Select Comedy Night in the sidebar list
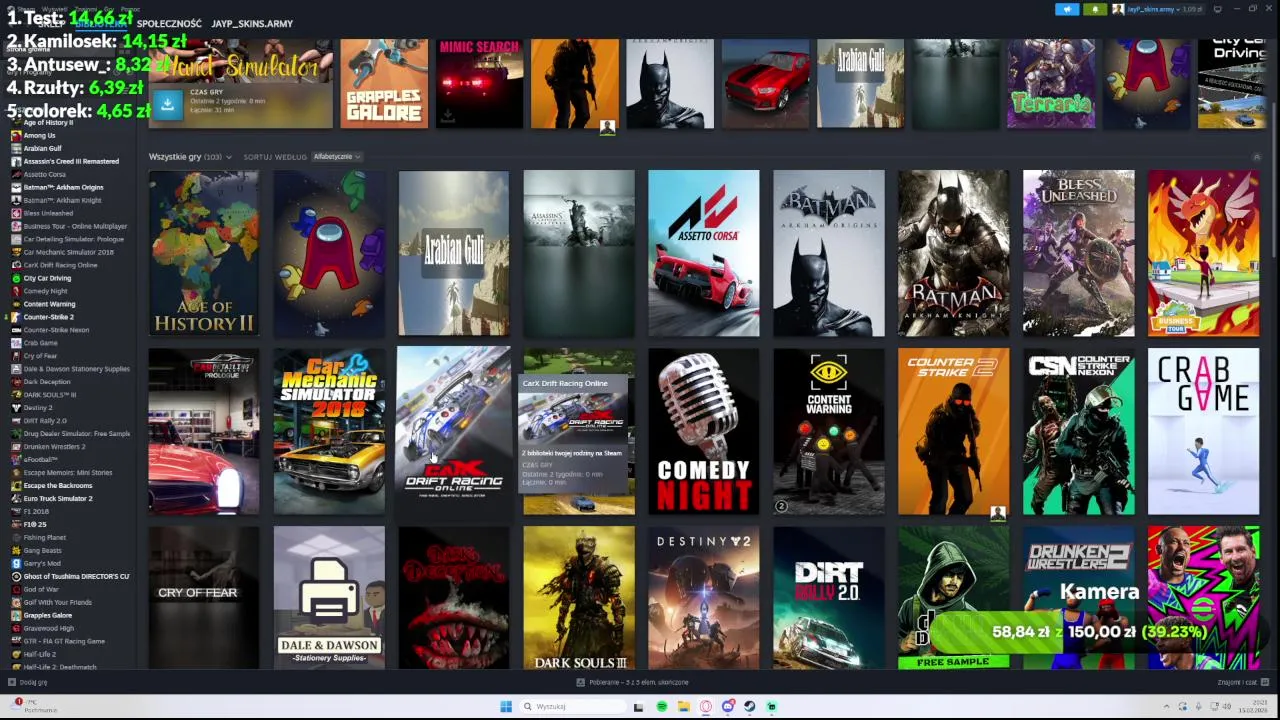The image size is (1280, 720). coord(45,291)
